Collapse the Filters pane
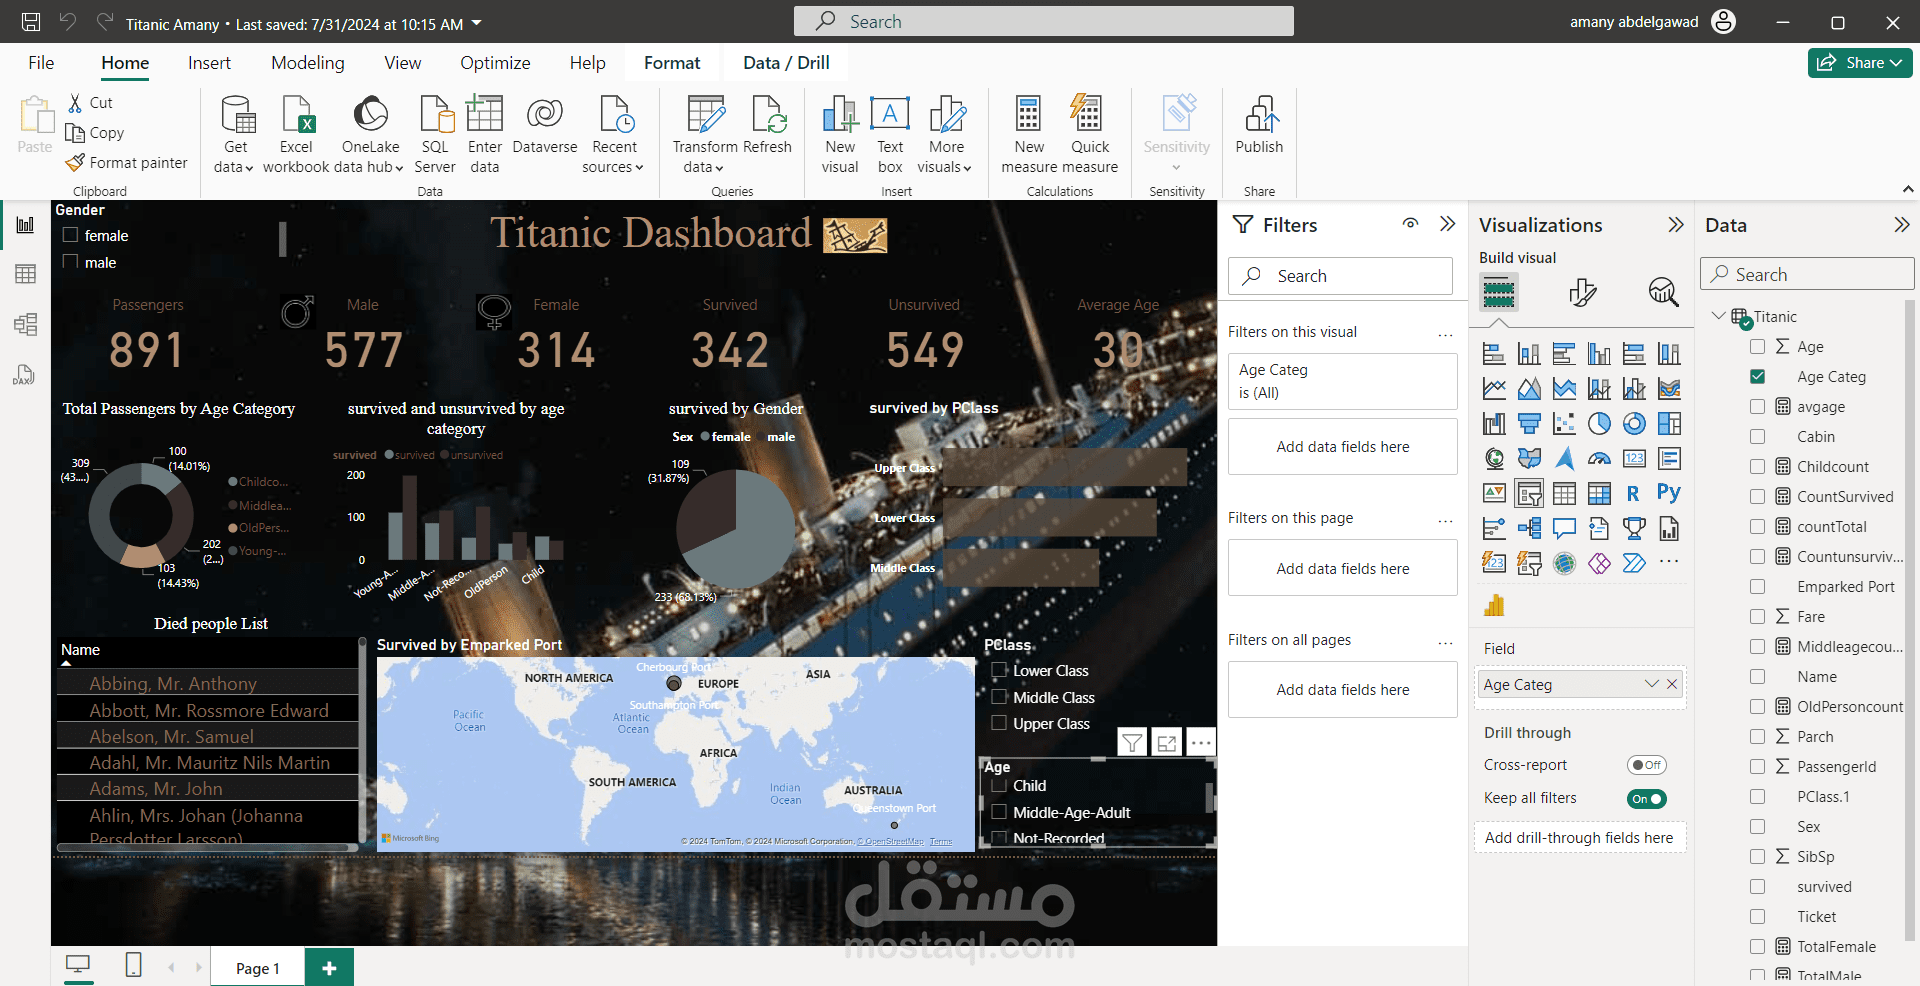The image size is (1920, 986). click(x=1447, y=224)
